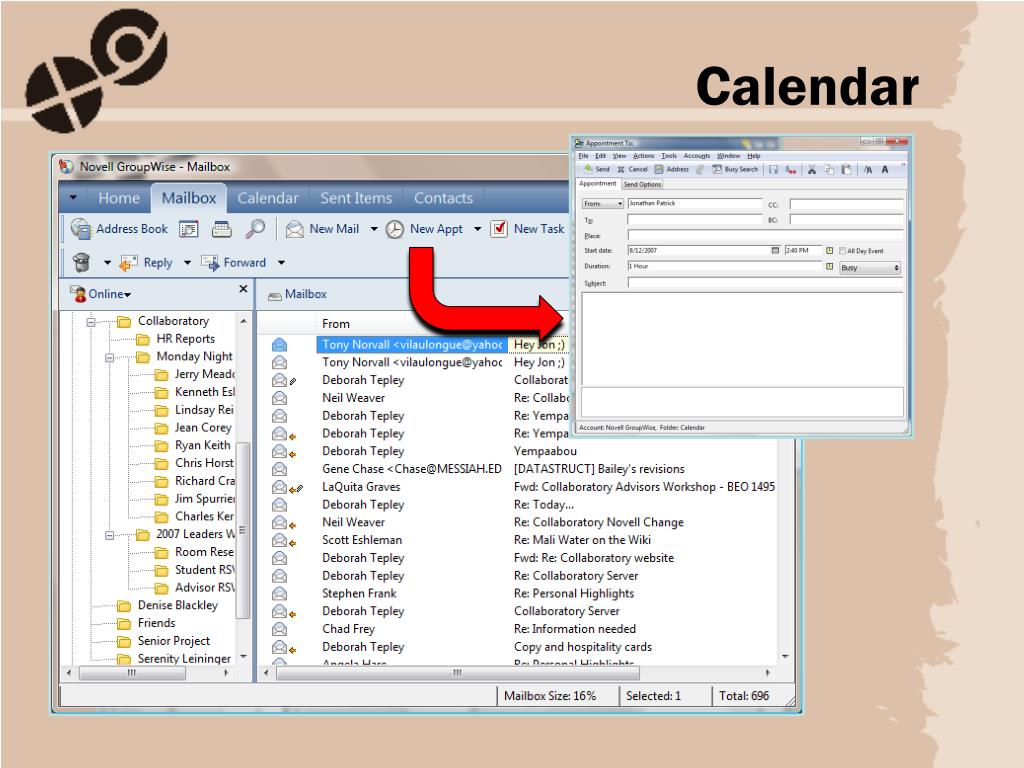Image resolution: width=1024 pixels, height=768 pixels.
Task: Click the folder tree vertical scrollbar
Action: (x=242, y=530)
